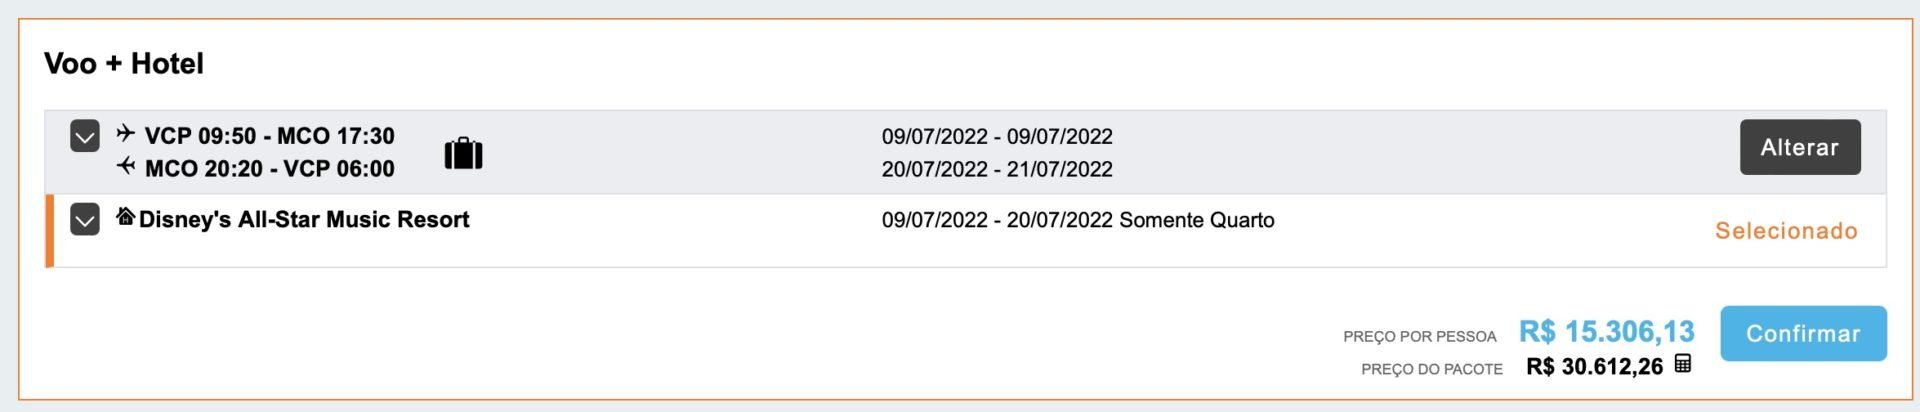1920x412 pixels.
Task: Click the hotel house icon
Action: 125,216
